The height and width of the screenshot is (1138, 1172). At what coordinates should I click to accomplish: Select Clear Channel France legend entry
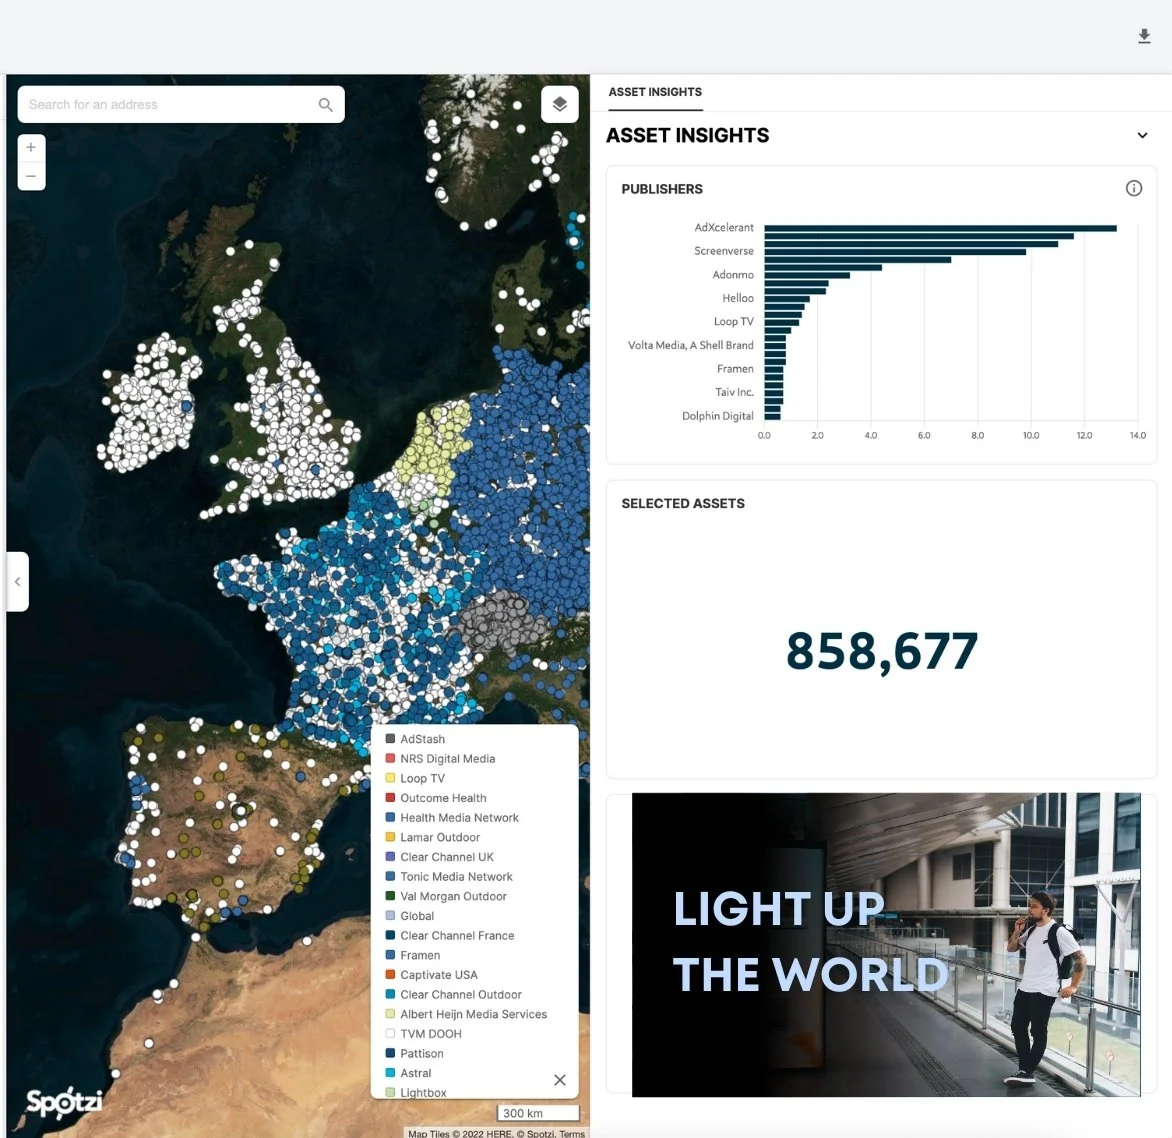pyautogui.click(x=449, y=936)
